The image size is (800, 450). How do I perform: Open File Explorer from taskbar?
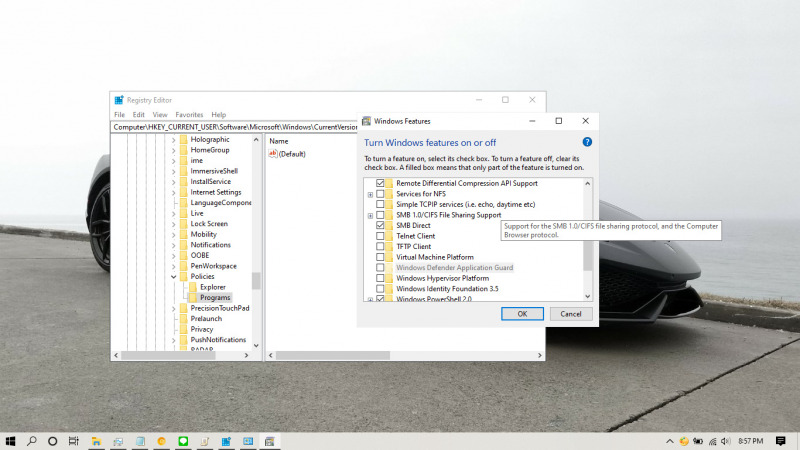(x=96, y=441)
